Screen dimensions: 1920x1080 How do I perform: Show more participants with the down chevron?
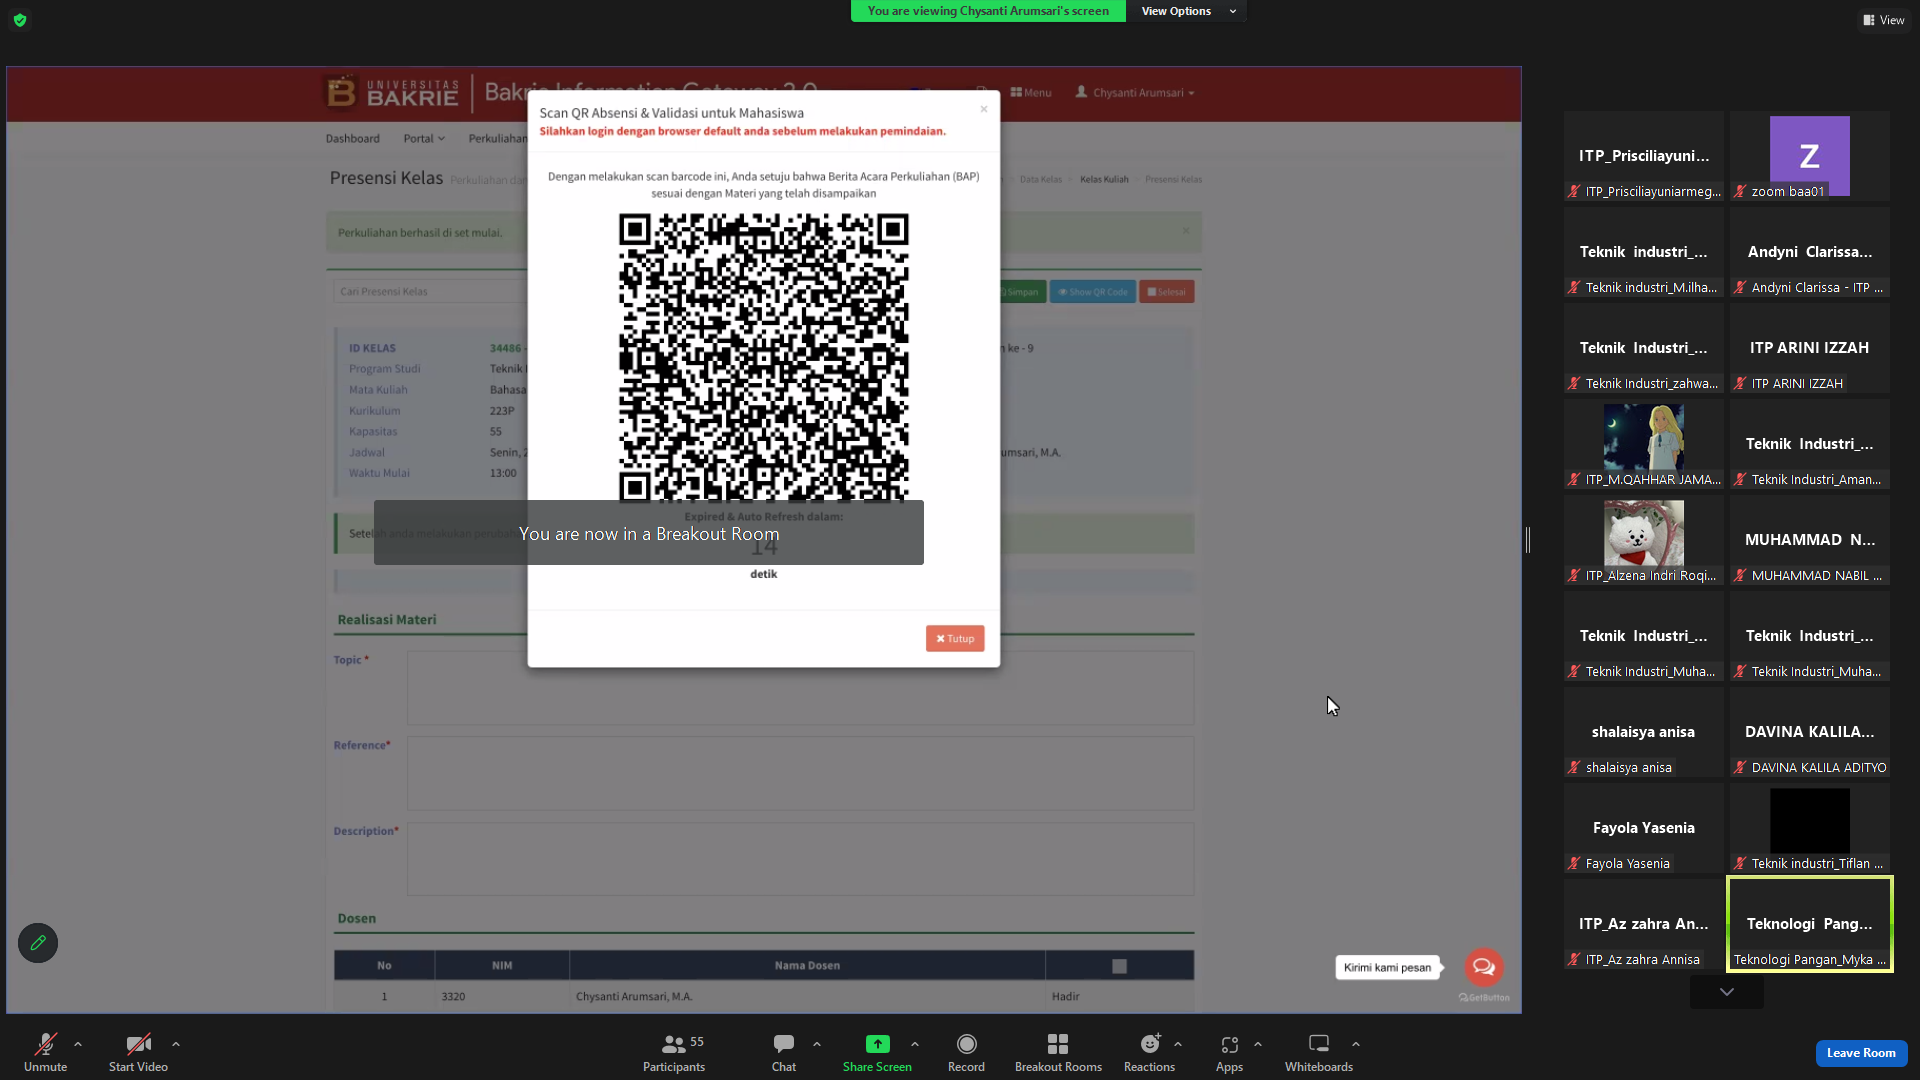[x=1727, y=992]
